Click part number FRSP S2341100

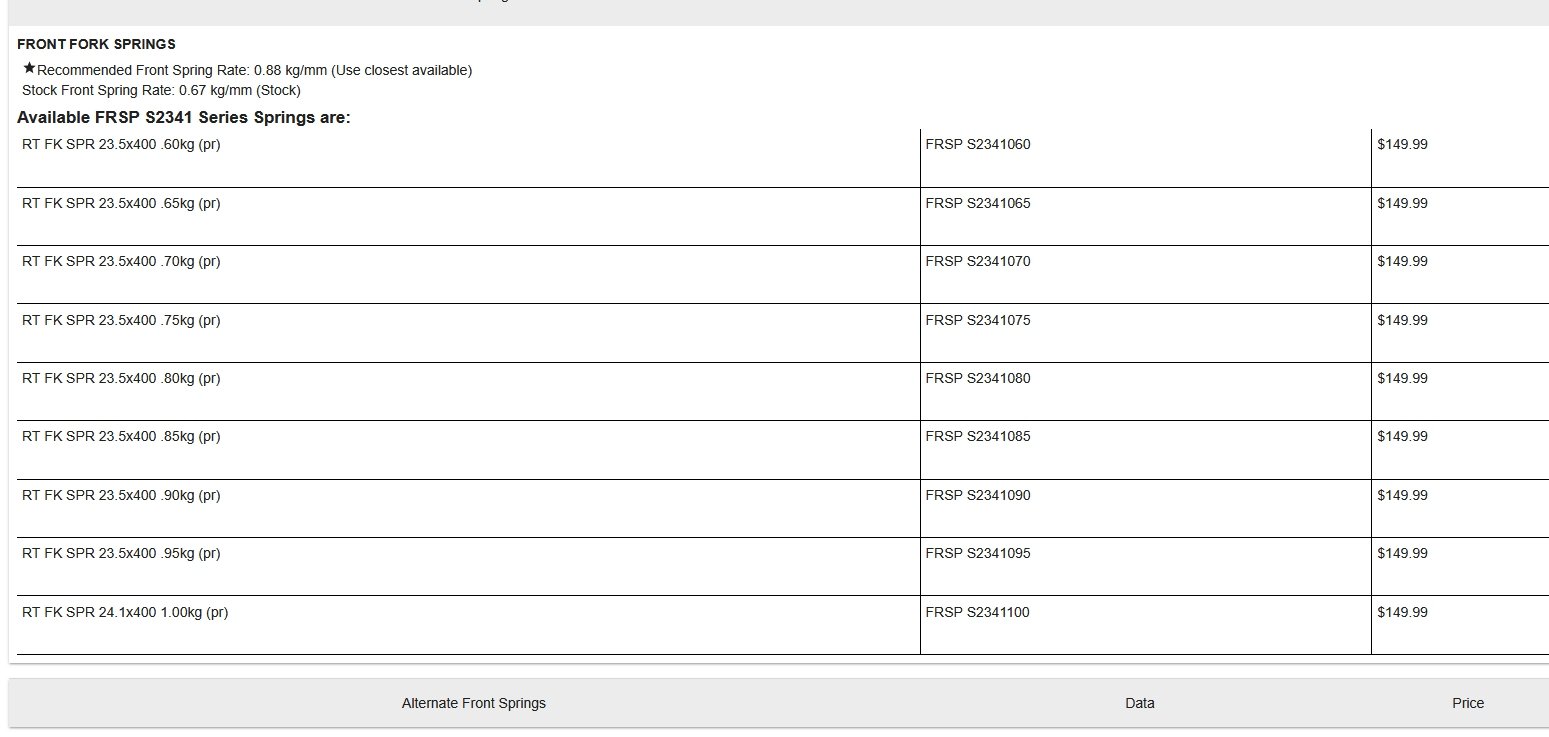pyautogui.click(x=977, y=612)
